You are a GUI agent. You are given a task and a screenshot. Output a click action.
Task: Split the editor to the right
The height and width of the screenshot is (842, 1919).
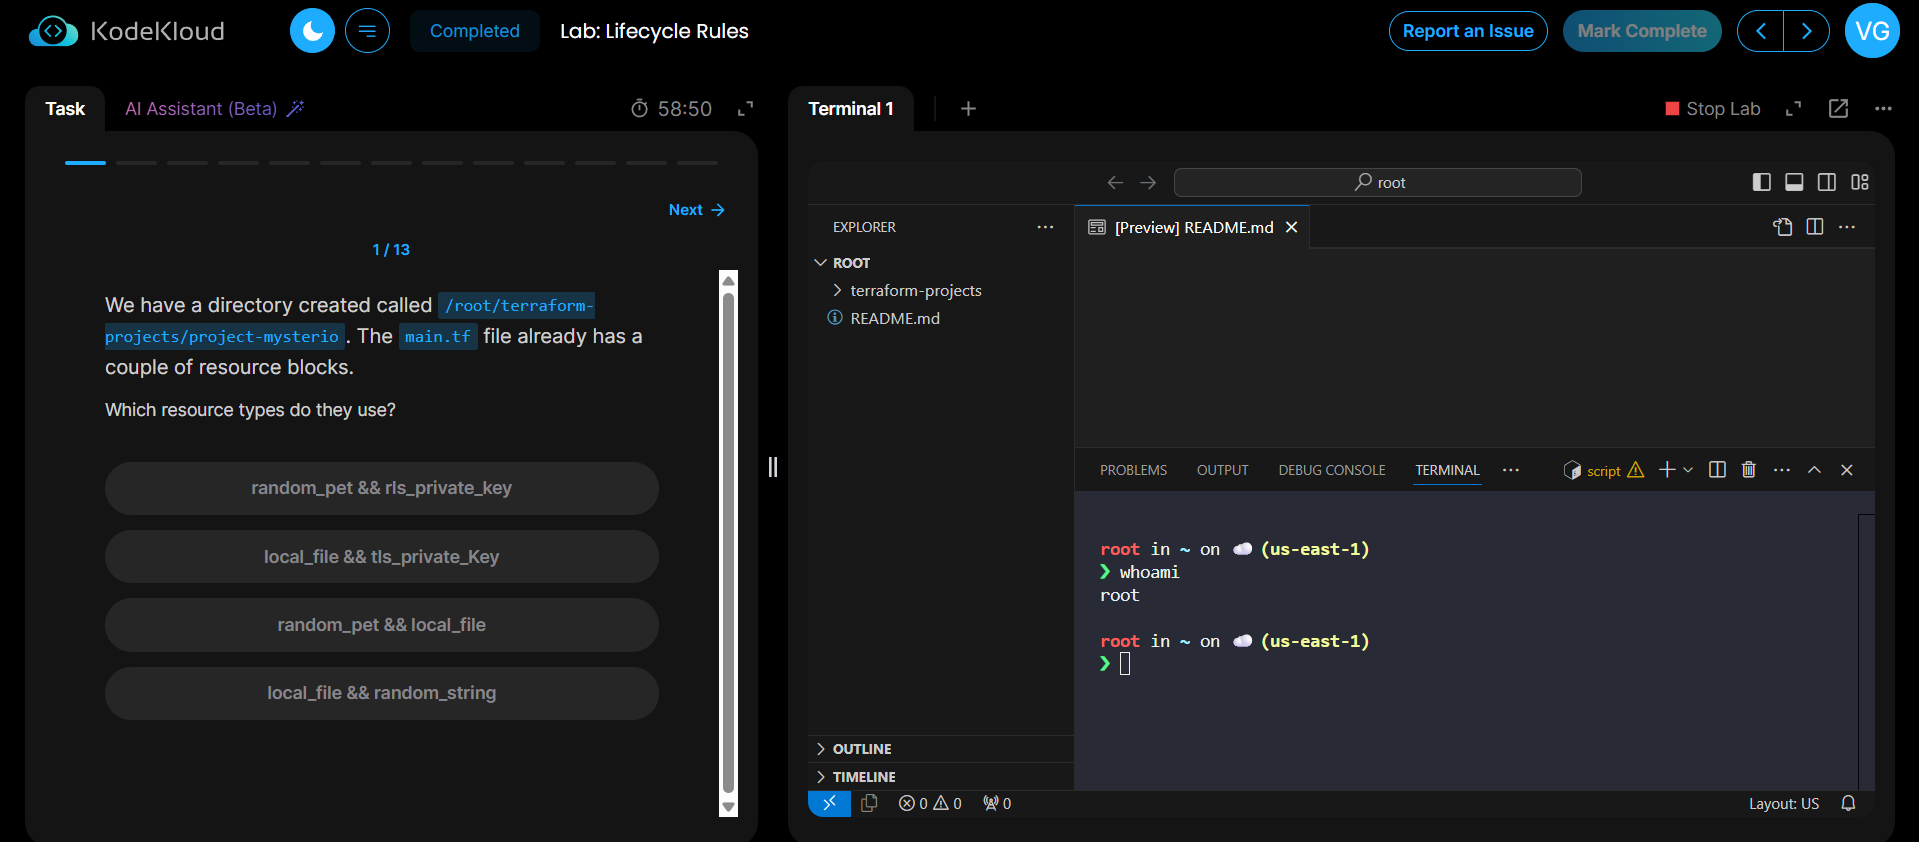pos(1815,227)
